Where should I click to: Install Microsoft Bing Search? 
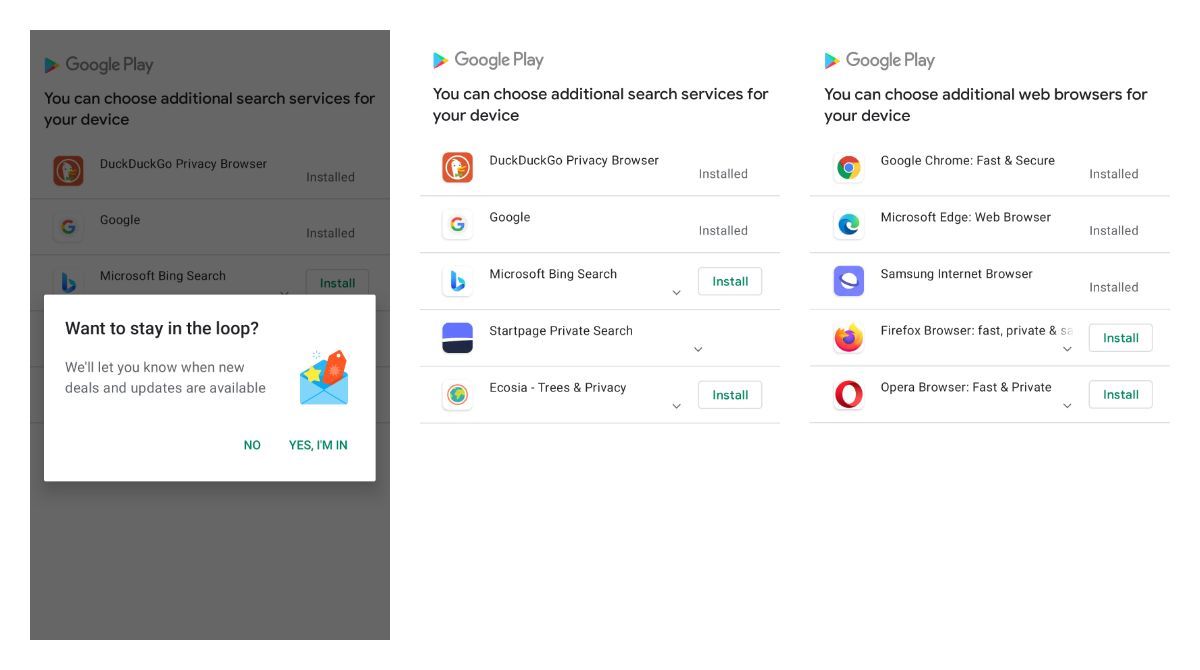[x=730, y=281]
